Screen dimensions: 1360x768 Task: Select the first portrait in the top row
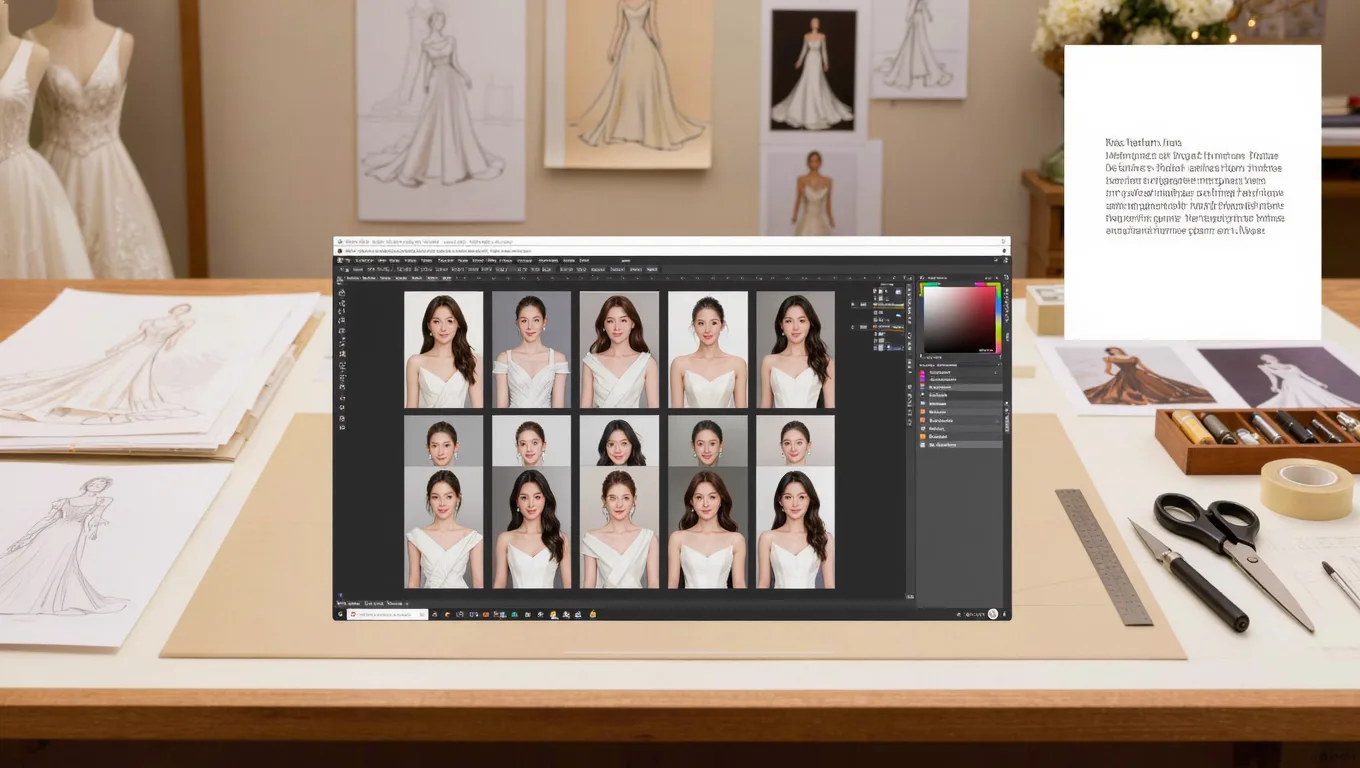tap(443, 349)
